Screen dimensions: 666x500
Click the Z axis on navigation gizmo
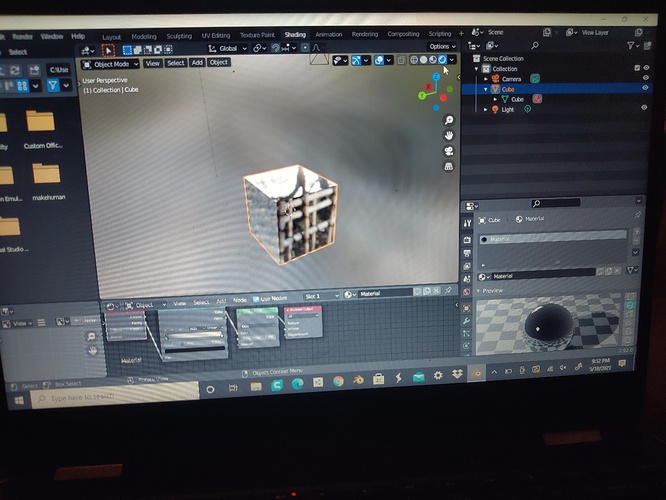coord(436,77)
